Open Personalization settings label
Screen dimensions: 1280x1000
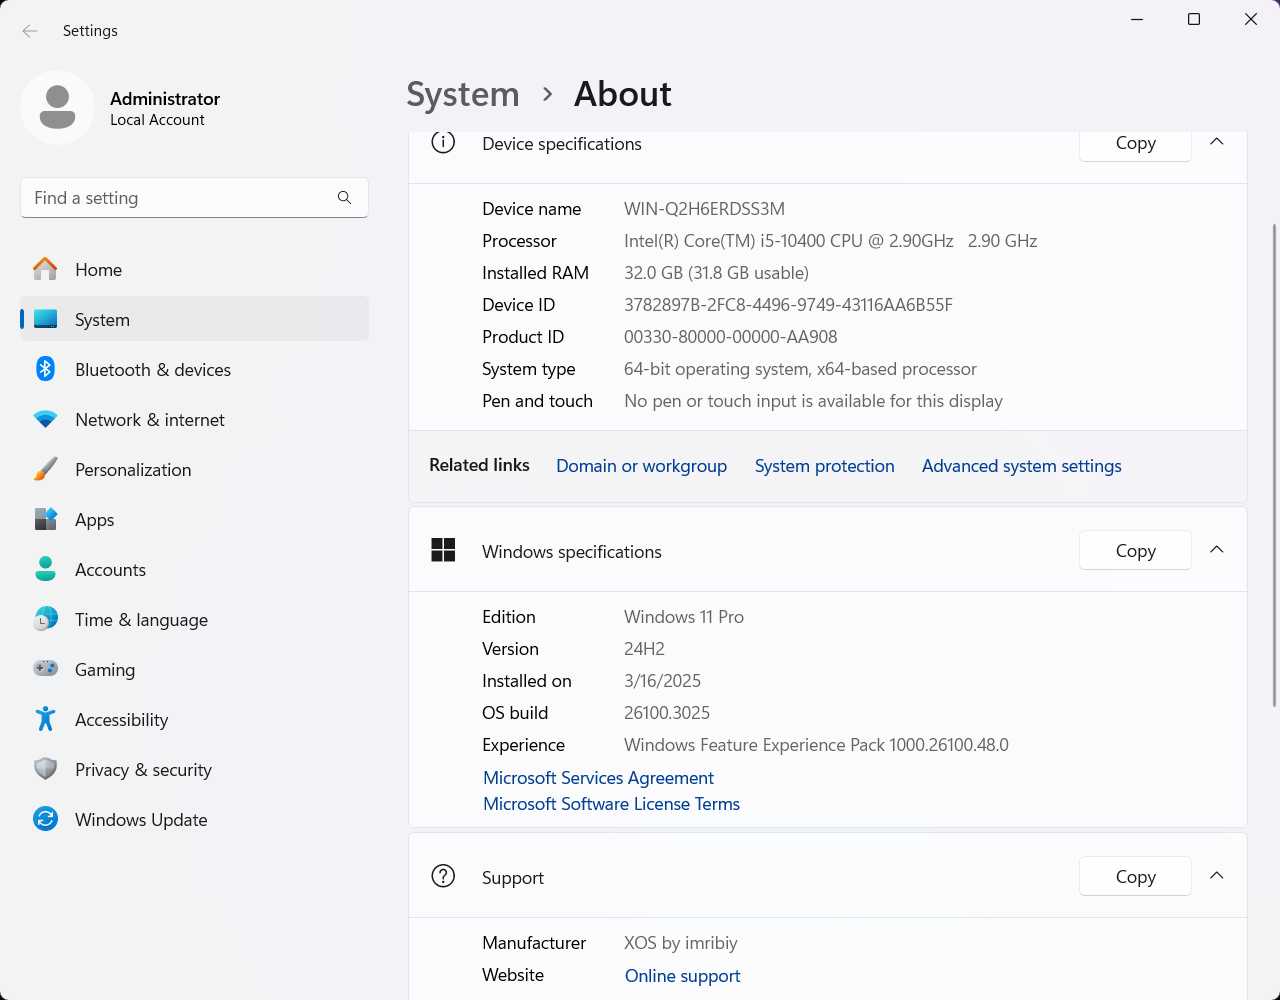coord(133,469)
